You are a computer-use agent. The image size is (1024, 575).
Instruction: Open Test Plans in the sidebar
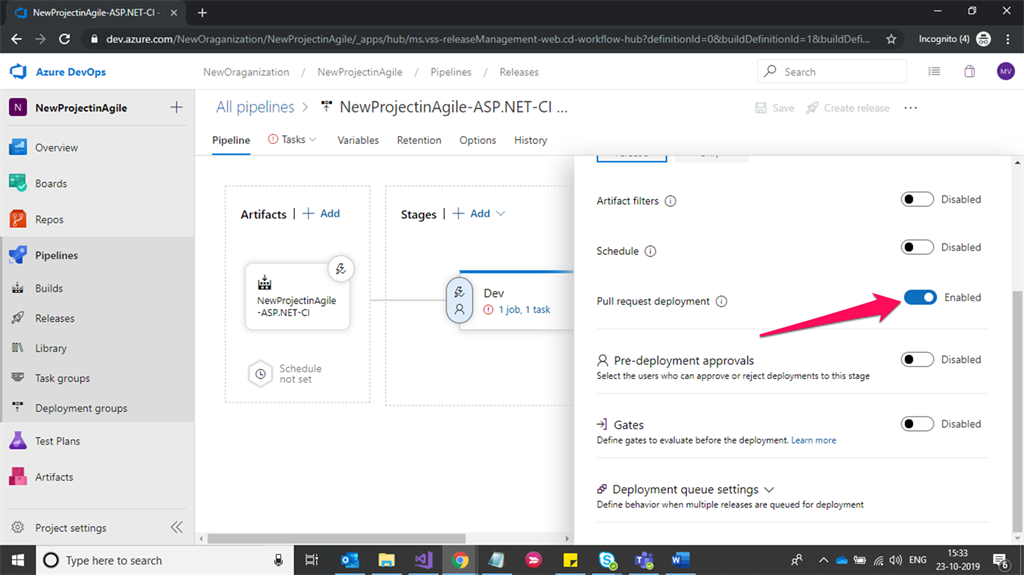(57, 441)
